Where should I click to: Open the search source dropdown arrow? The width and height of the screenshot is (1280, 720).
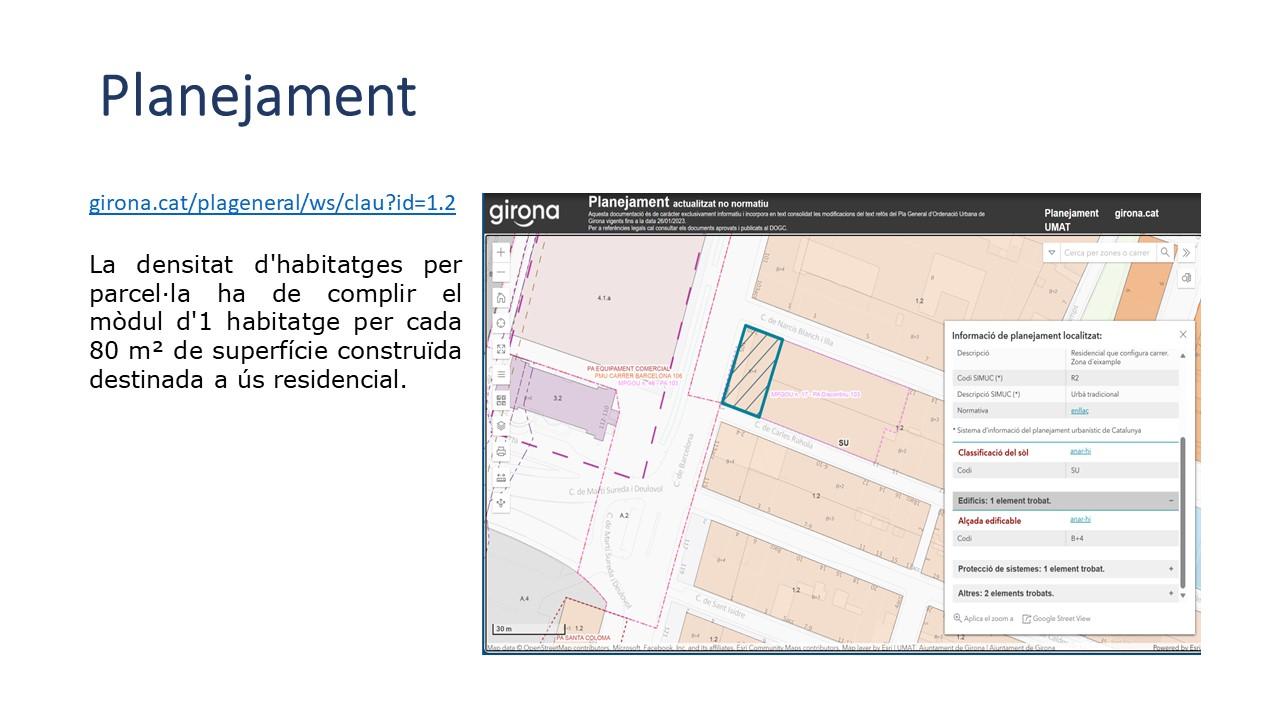[1051, 253]
